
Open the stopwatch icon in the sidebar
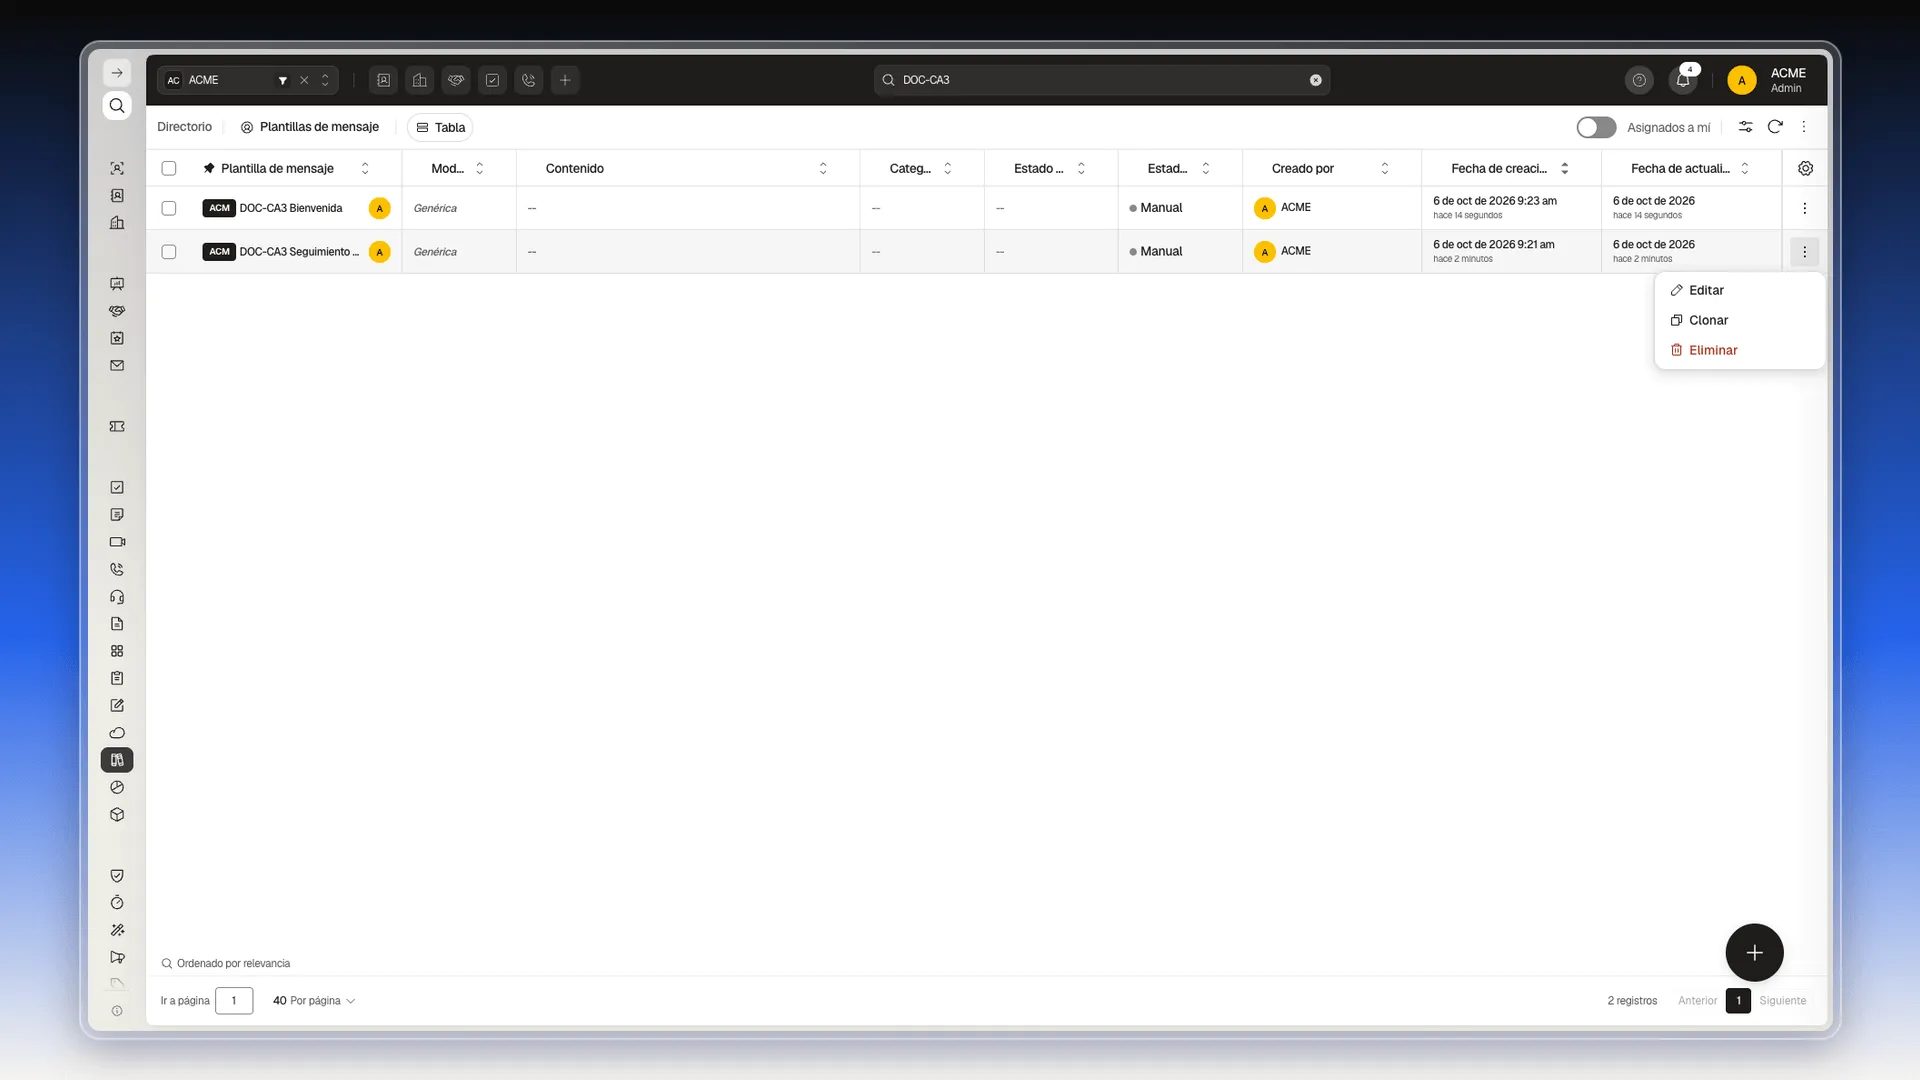click(x=117, y=903)
